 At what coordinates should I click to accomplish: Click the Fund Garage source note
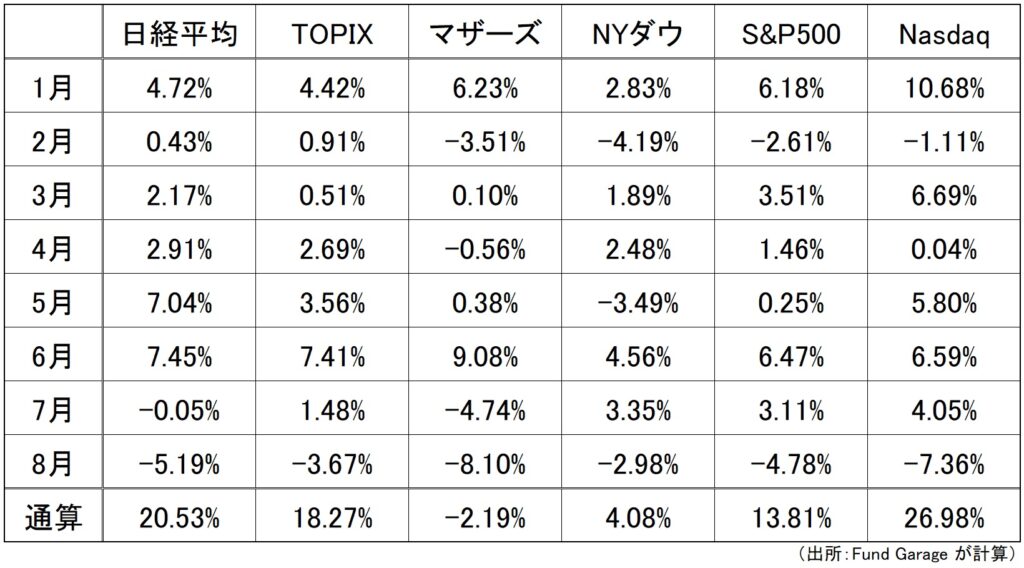907,554
